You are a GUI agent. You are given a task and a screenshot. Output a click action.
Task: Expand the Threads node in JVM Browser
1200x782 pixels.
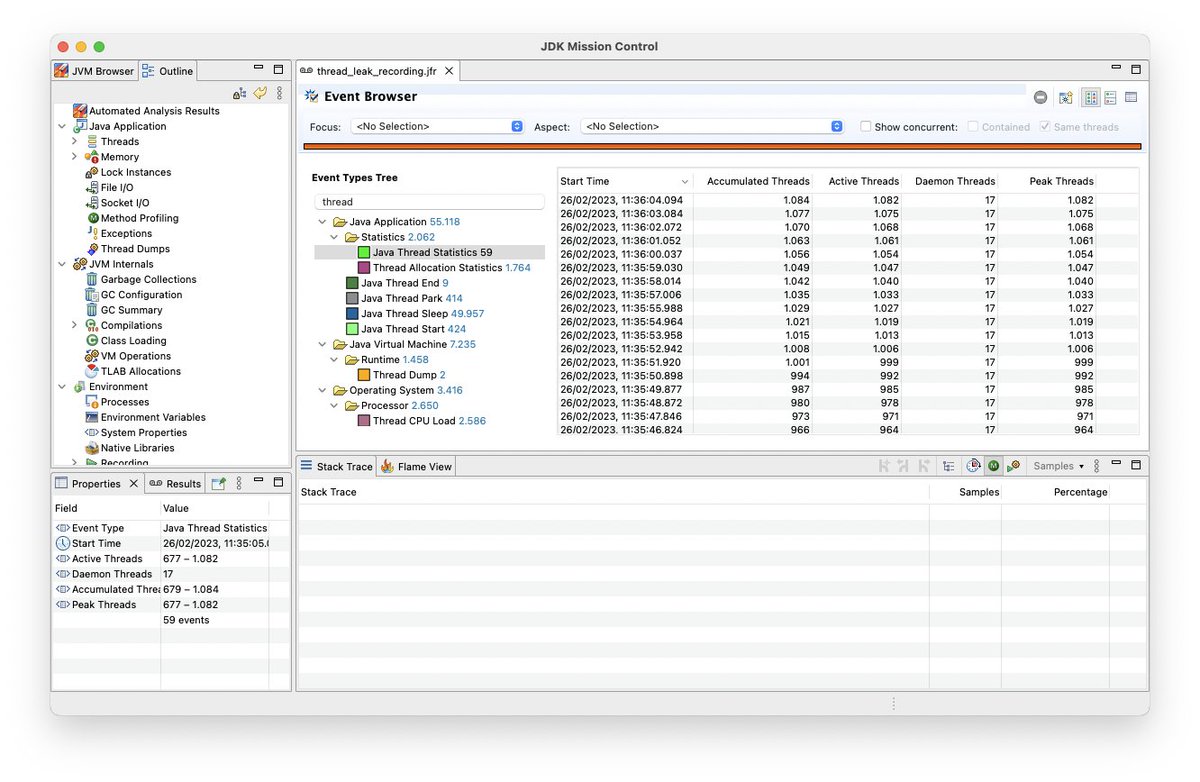[75, 141]
